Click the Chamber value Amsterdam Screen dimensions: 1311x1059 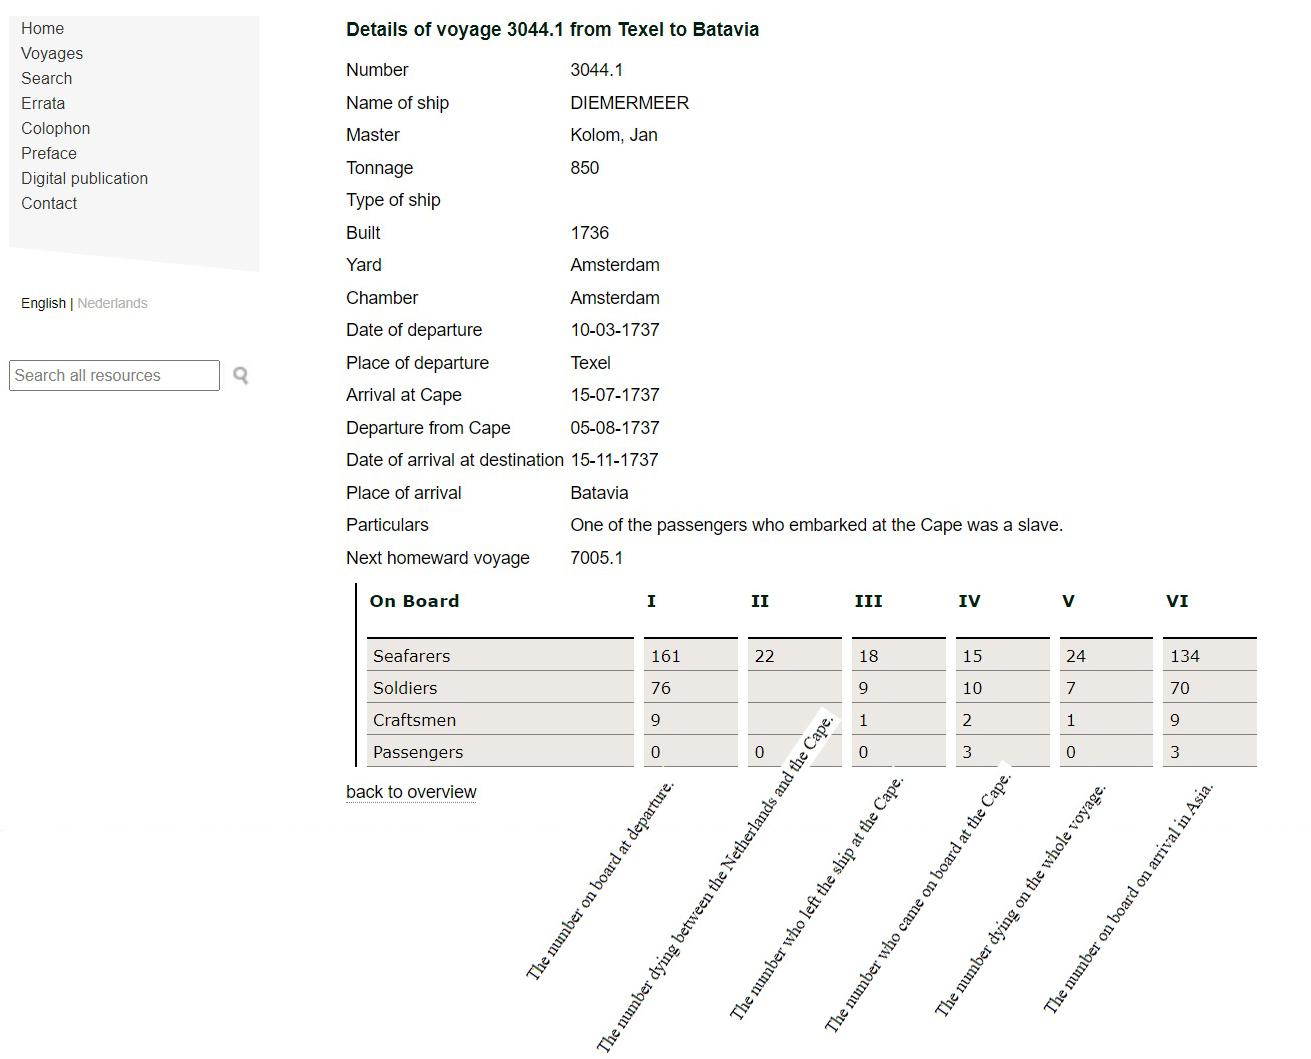tap(615, 298)
